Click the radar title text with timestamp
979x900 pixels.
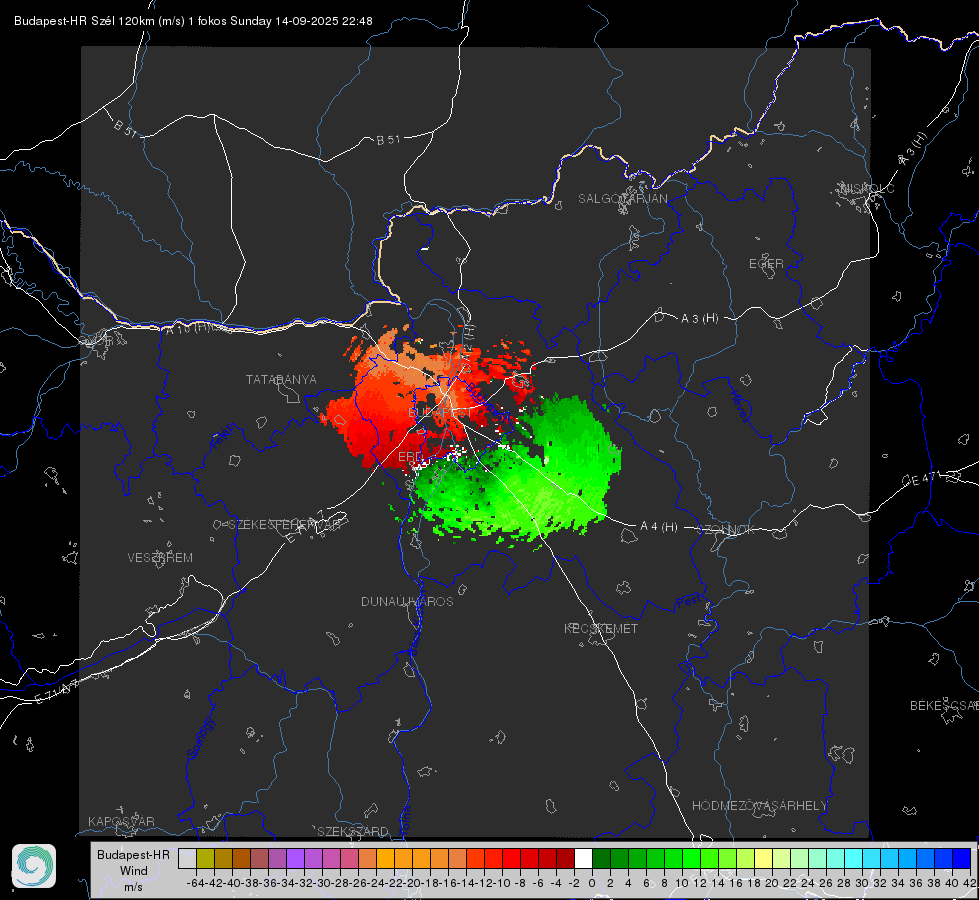tap(193, 21)
